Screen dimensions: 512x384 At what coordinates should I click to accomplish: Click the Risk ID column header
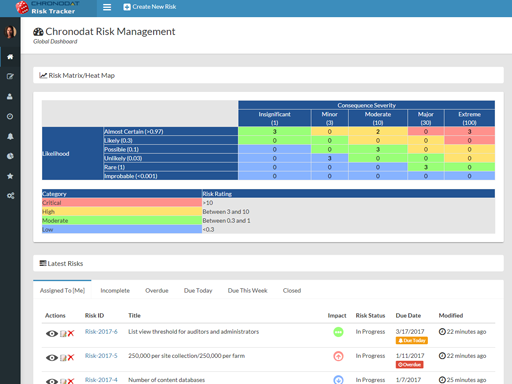[94, 315]
